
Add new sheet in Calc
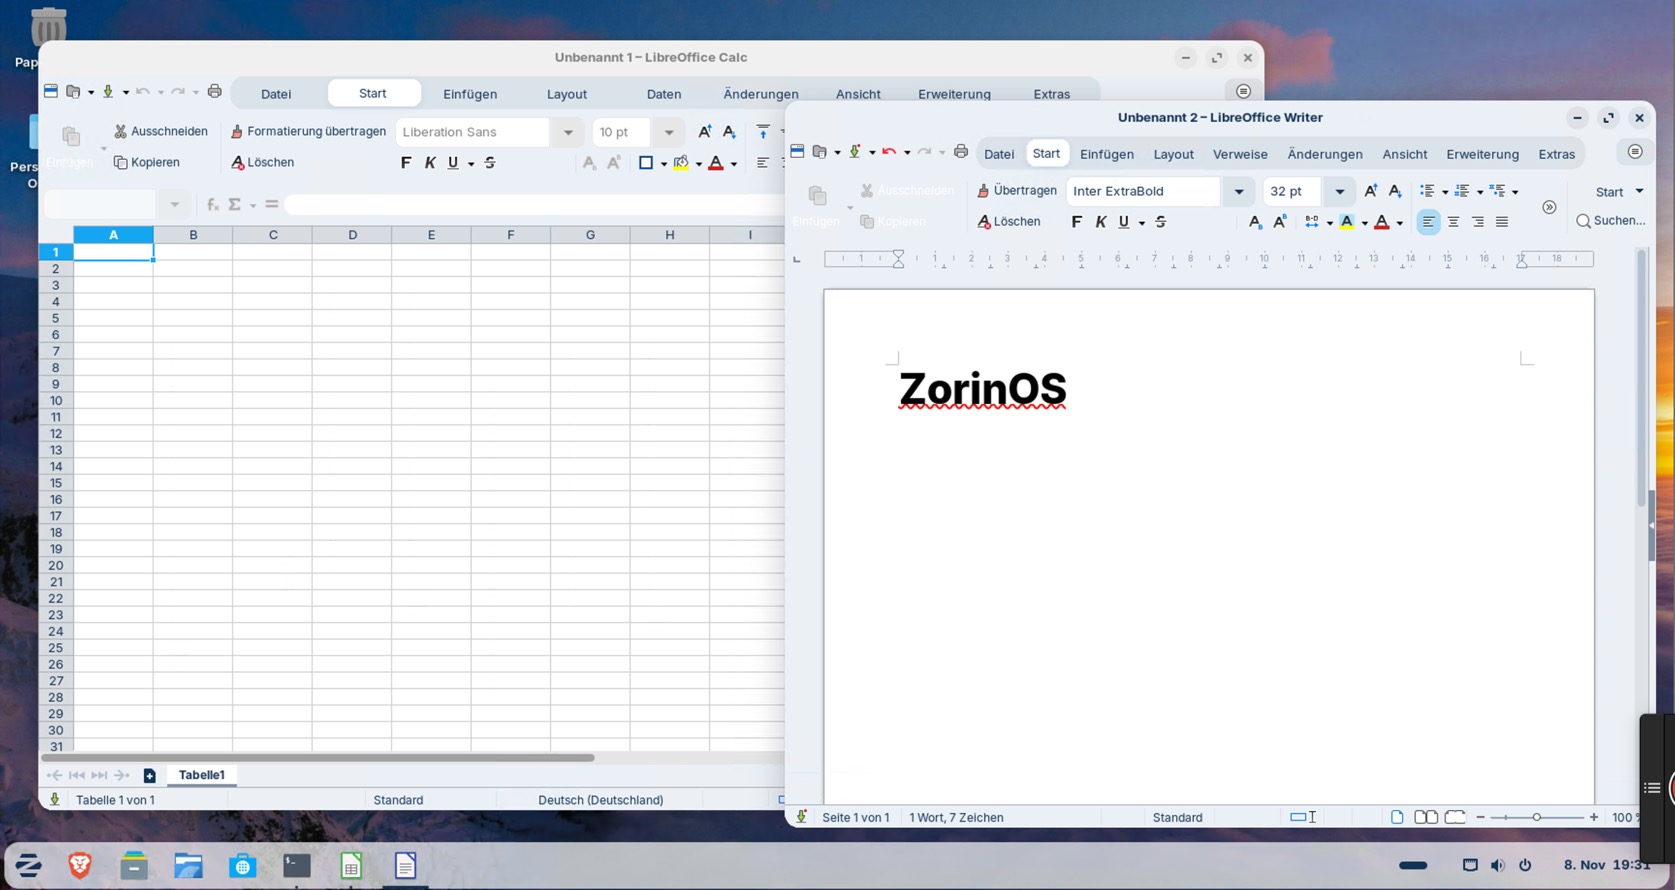[150, 776]
